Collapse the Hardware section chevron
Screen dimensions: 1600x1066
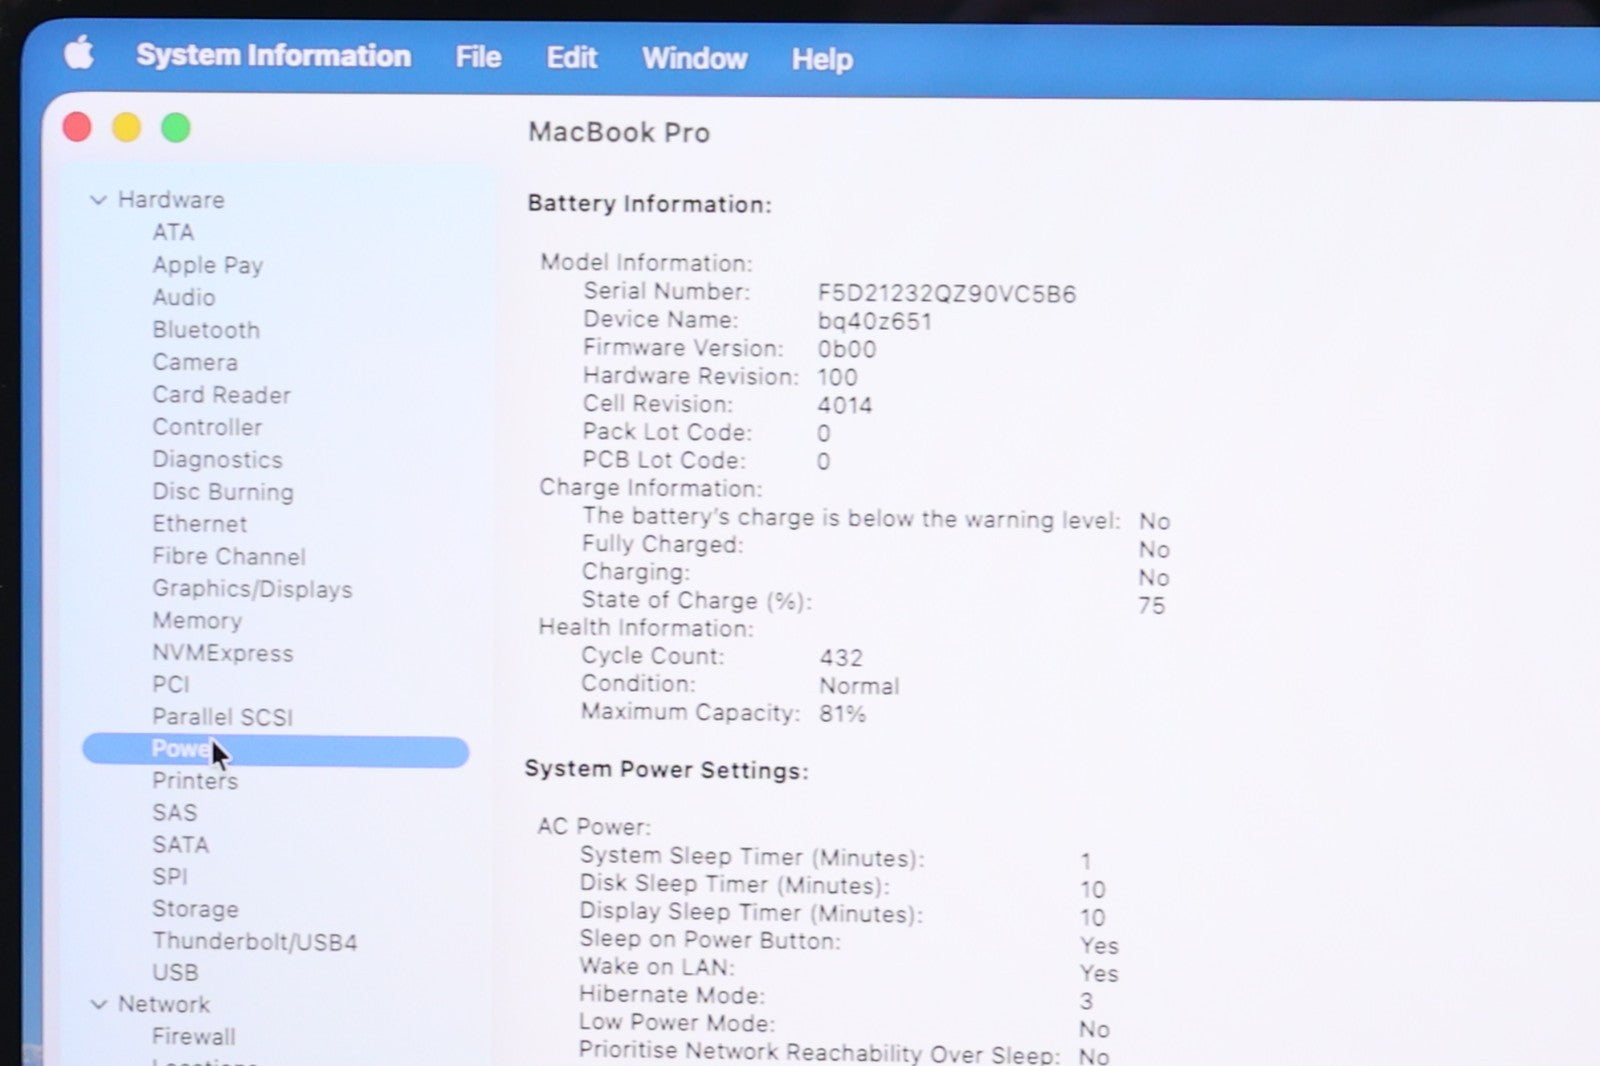coord(98,200)
